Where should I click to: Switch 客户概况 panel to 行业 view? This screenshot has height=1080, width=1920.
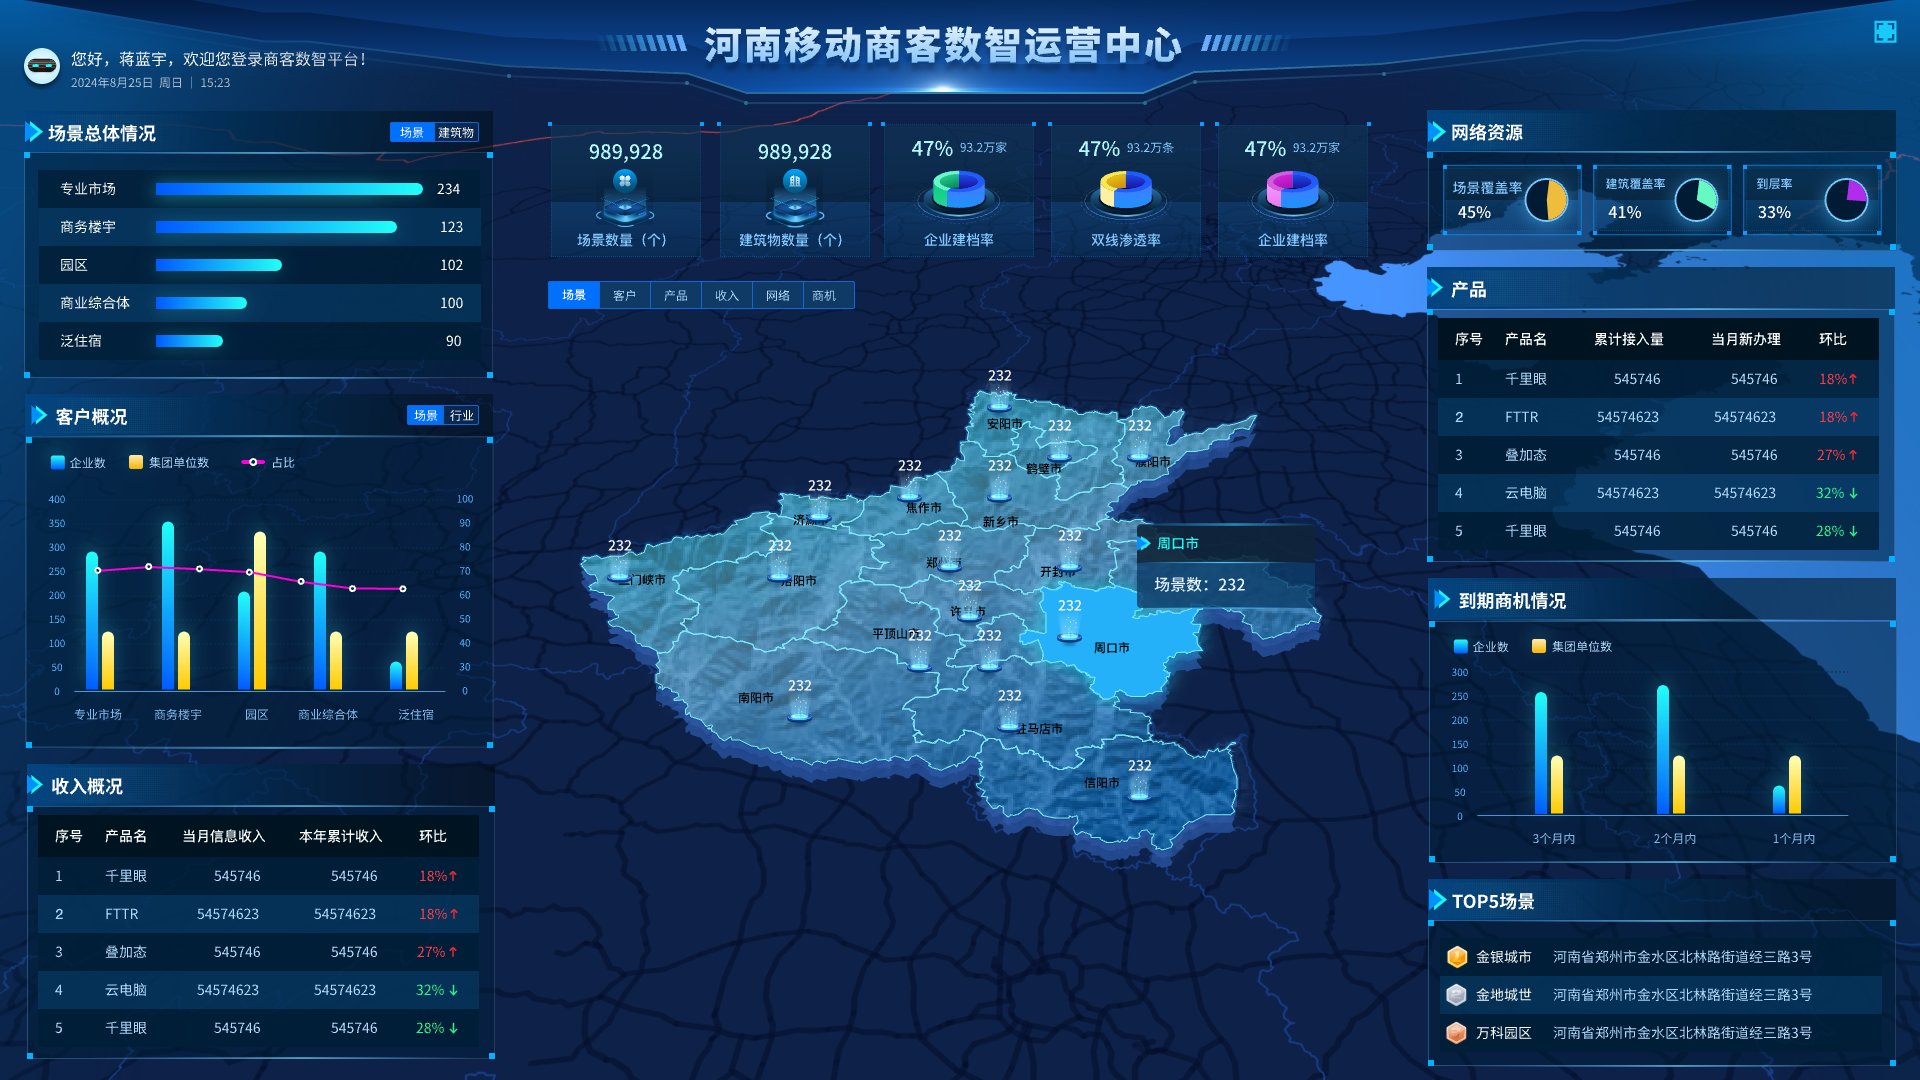pos(461,415)
